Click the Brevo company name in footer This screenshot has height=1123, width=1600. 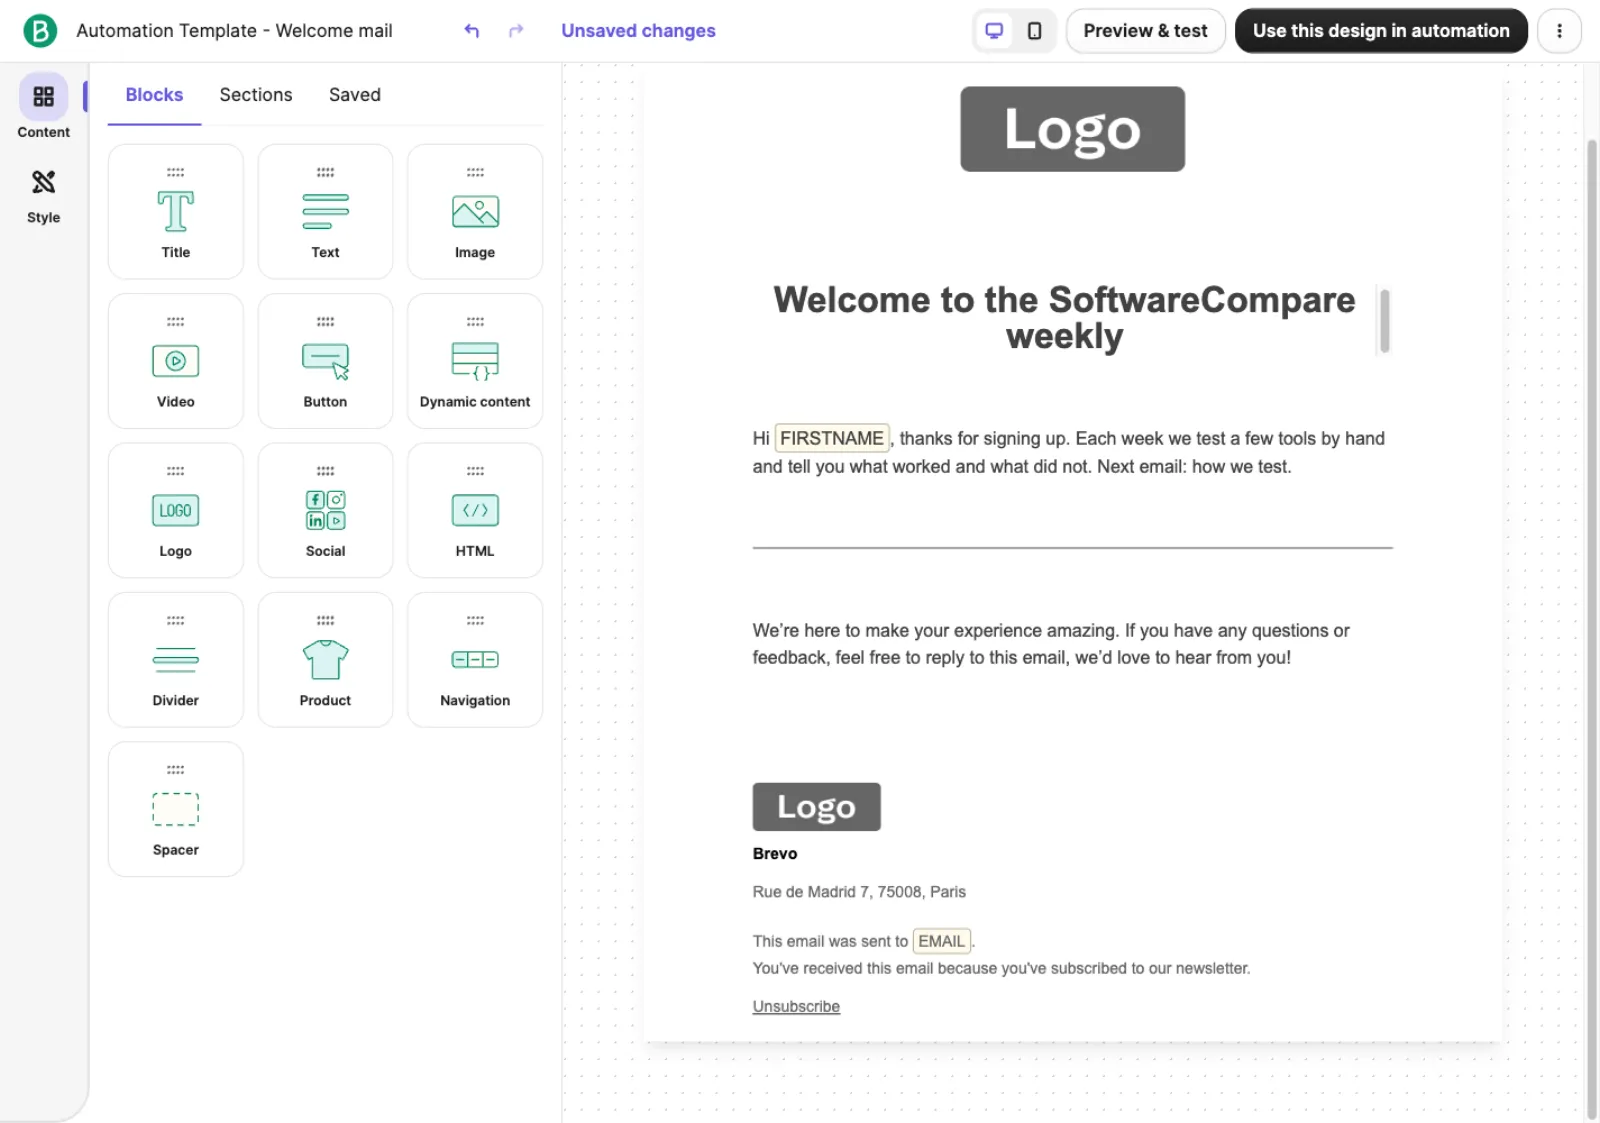coord(775,854)
